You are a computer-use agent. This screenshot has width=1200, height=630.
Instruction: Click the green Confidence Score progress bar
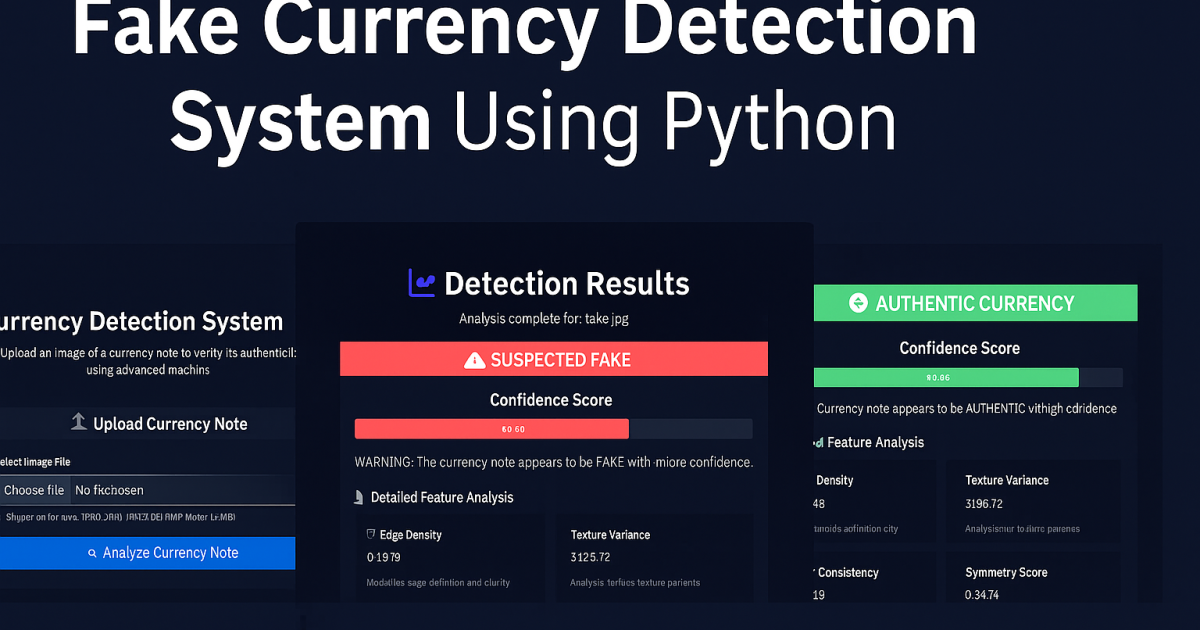tap(946, 377)
